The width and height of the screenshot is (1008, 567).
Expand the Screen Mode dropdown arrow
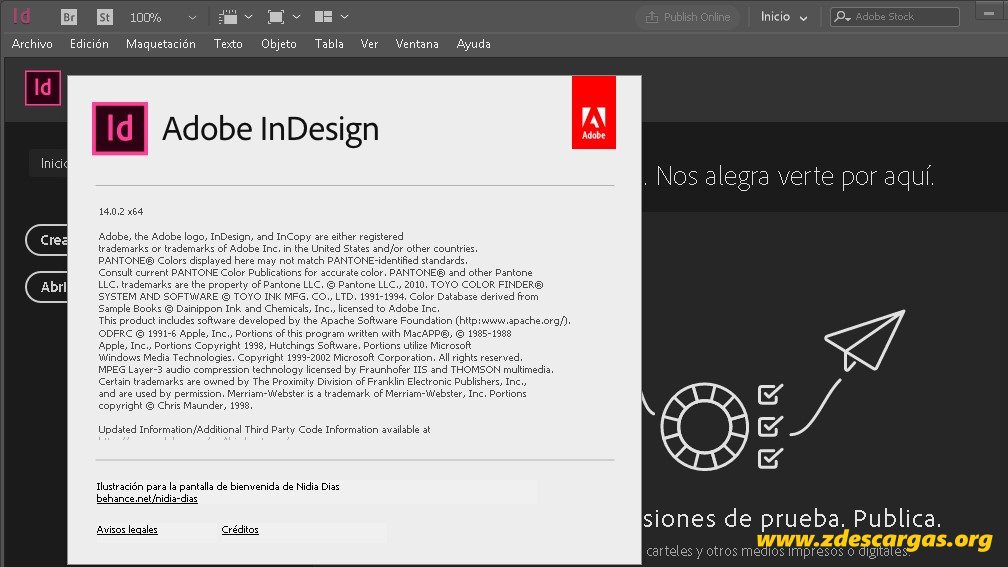[x=296, y=17]
